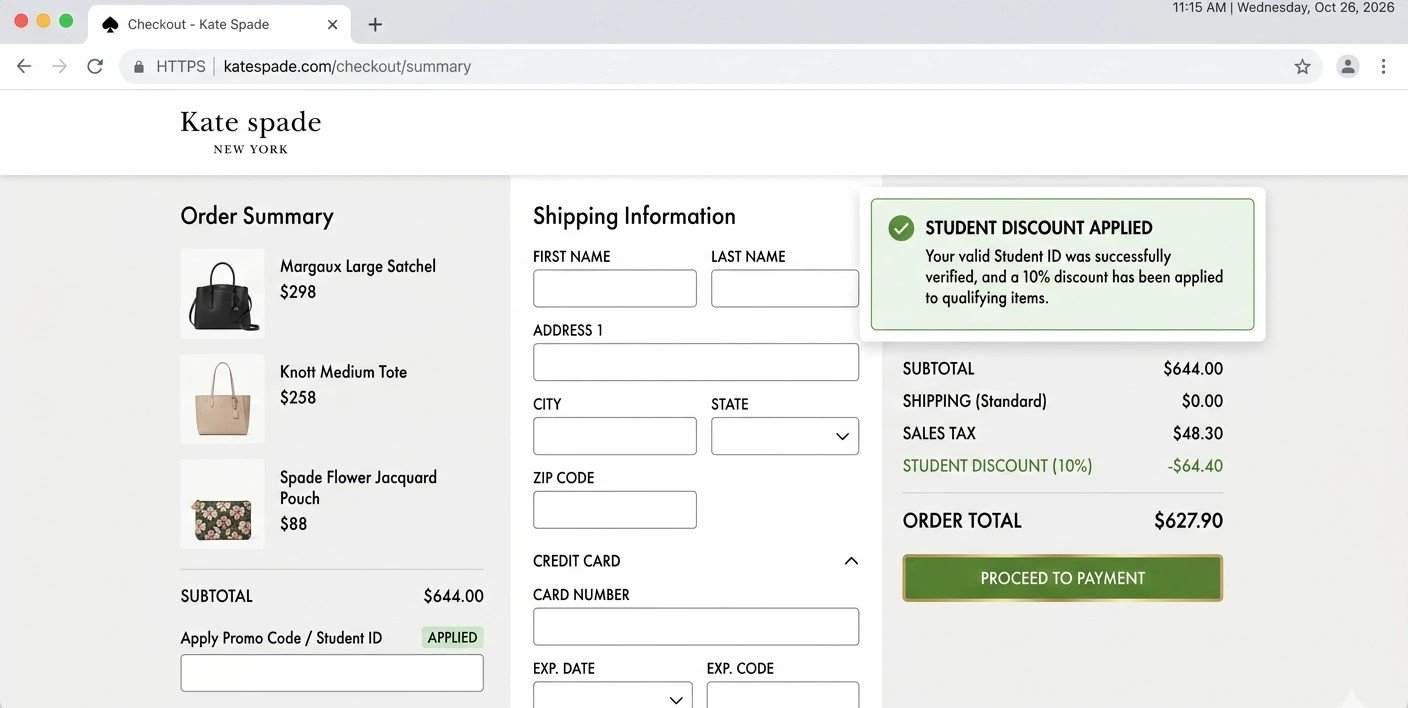Click the Spade Flower Jacquard Pouch image
The height and width of the screenshot is (708, 1408).
[223, 504]
